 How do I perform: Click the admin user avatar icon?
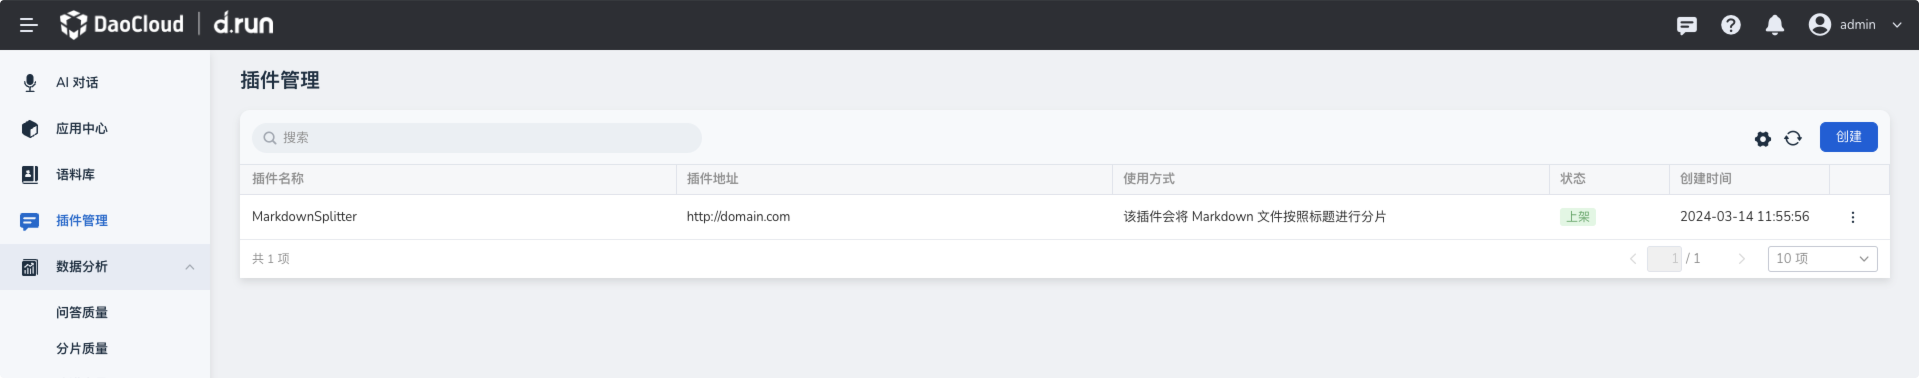tap(1820, 25)
